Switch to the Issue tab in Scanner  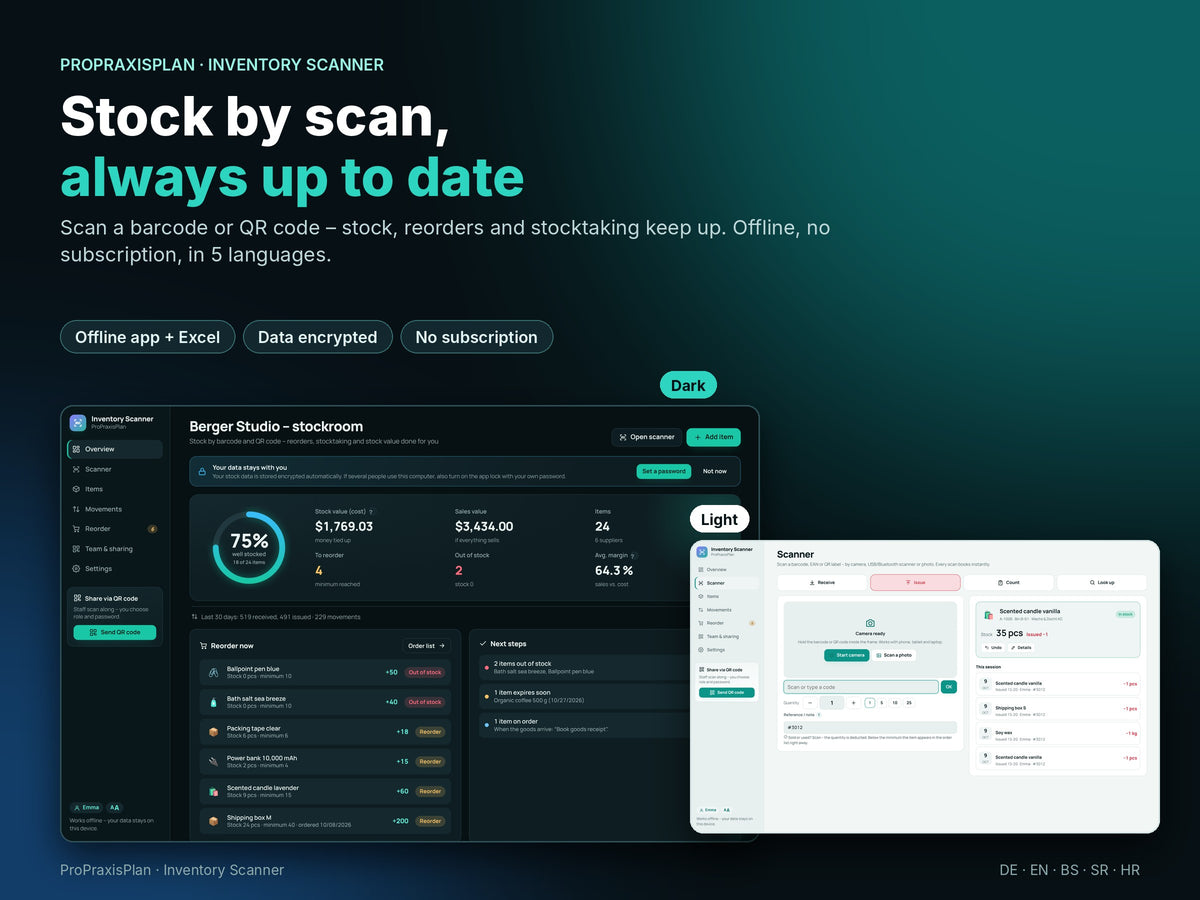coord(915,582)
